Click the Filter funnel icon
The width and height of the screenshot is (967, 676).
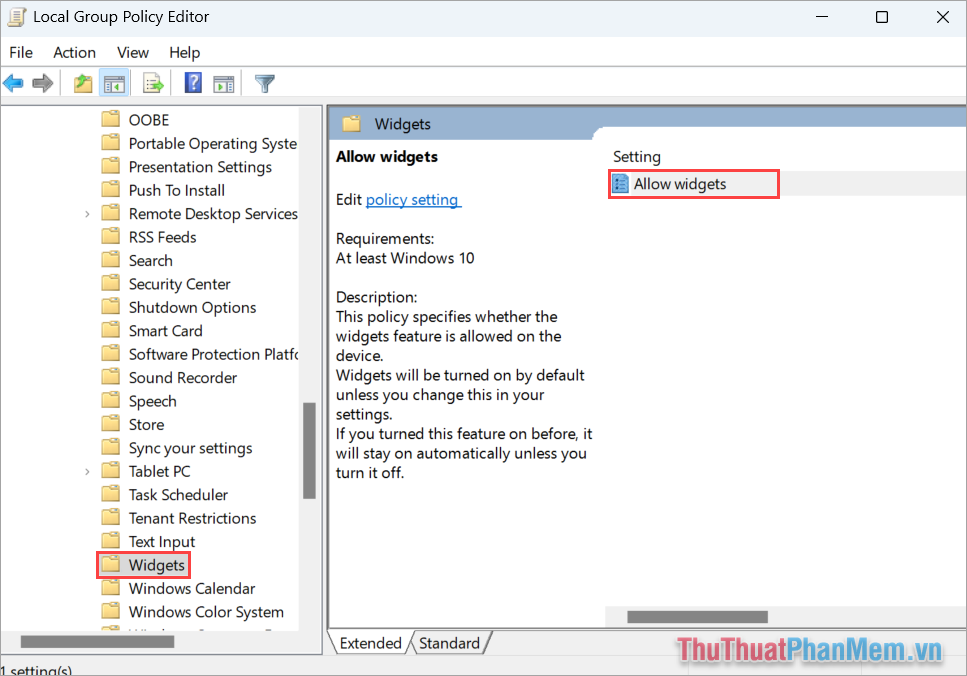click(x=264, y=83)
